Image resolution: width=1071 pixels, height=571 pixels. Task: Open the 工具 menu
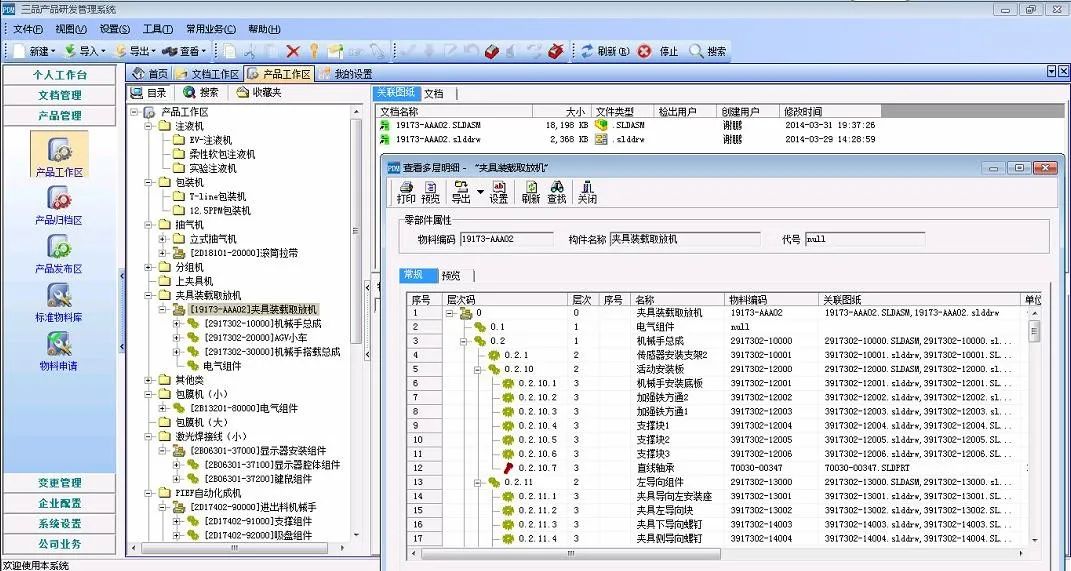(157, 29)
